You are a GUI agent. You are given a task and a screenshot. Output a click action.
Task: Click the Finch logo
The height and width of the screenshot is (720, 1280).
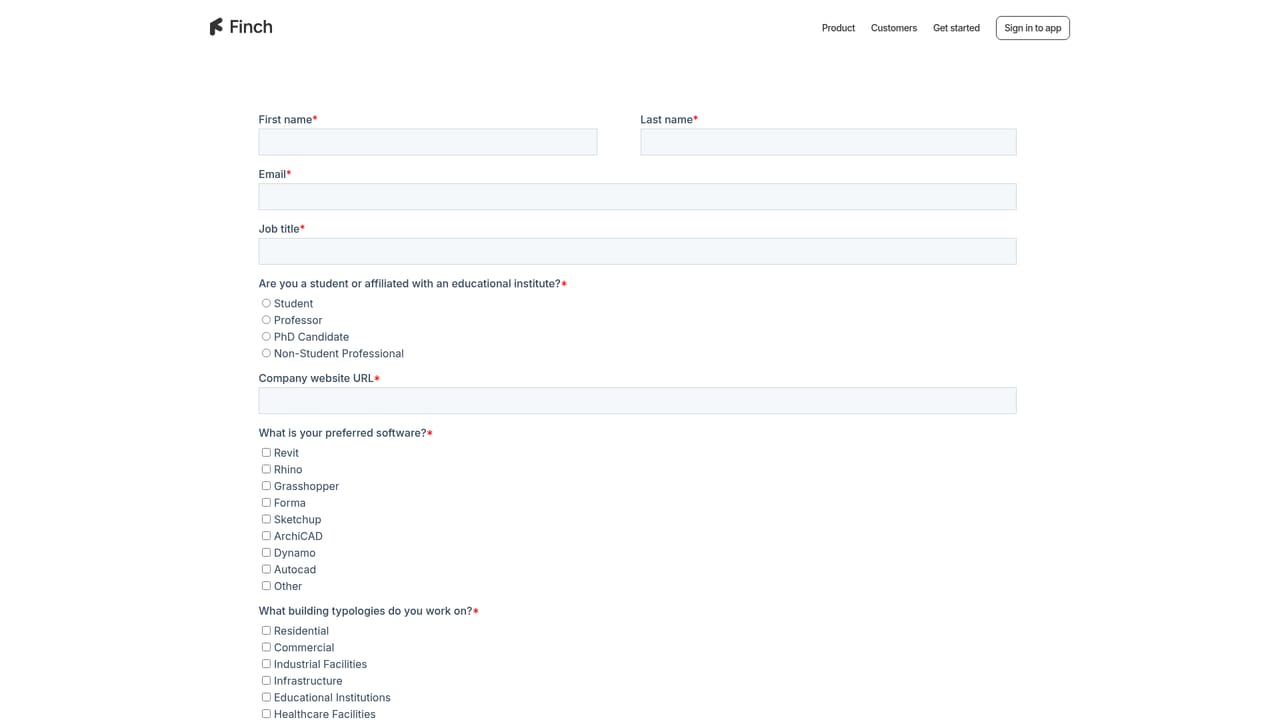(241, 27)
